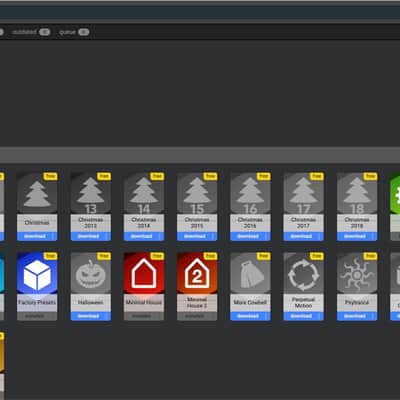Open the red Minimal House icon
This screenshot has width=400, height=400.
(x=144, y=273)
